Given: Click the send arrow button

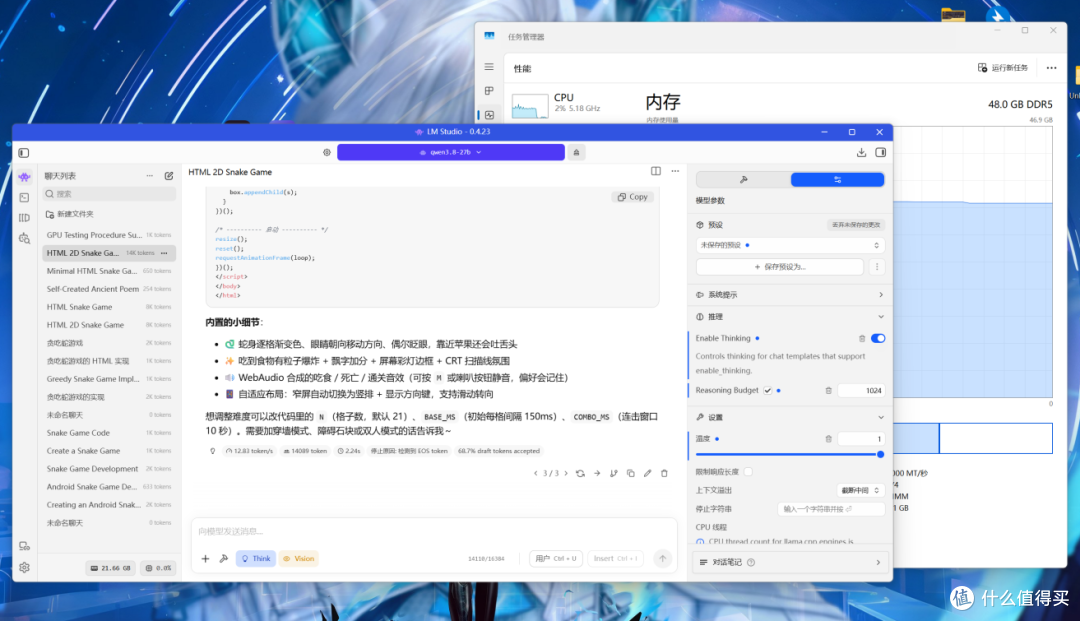Looking at the screenshot, I should pos(663,558).
